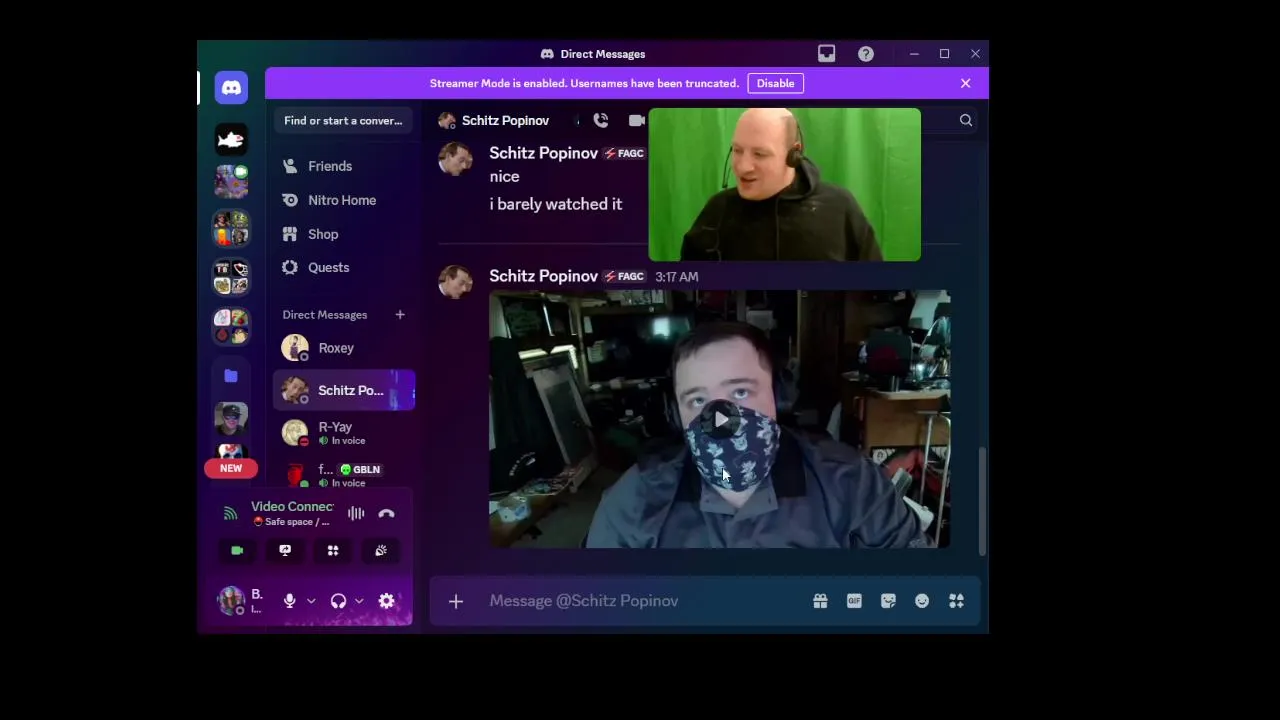This screenshot has width=1280, height=720.
Task: Open the top server icon below Discord logo
Action: pos(231,139)
